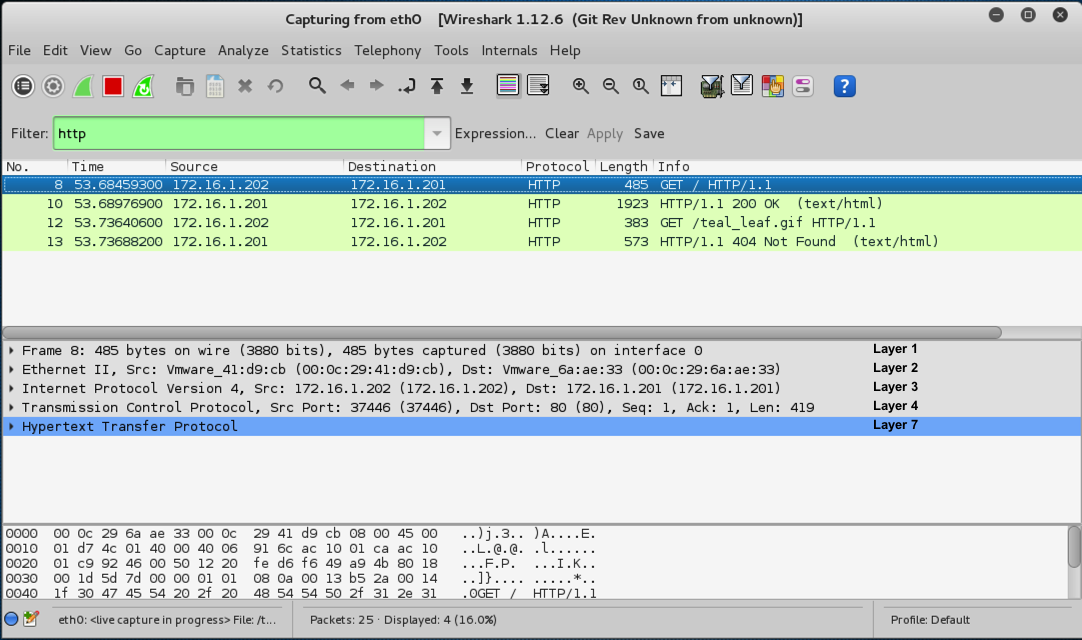
Task: Click the Find packet magnifier icon
Action: (x=317, y=86)
